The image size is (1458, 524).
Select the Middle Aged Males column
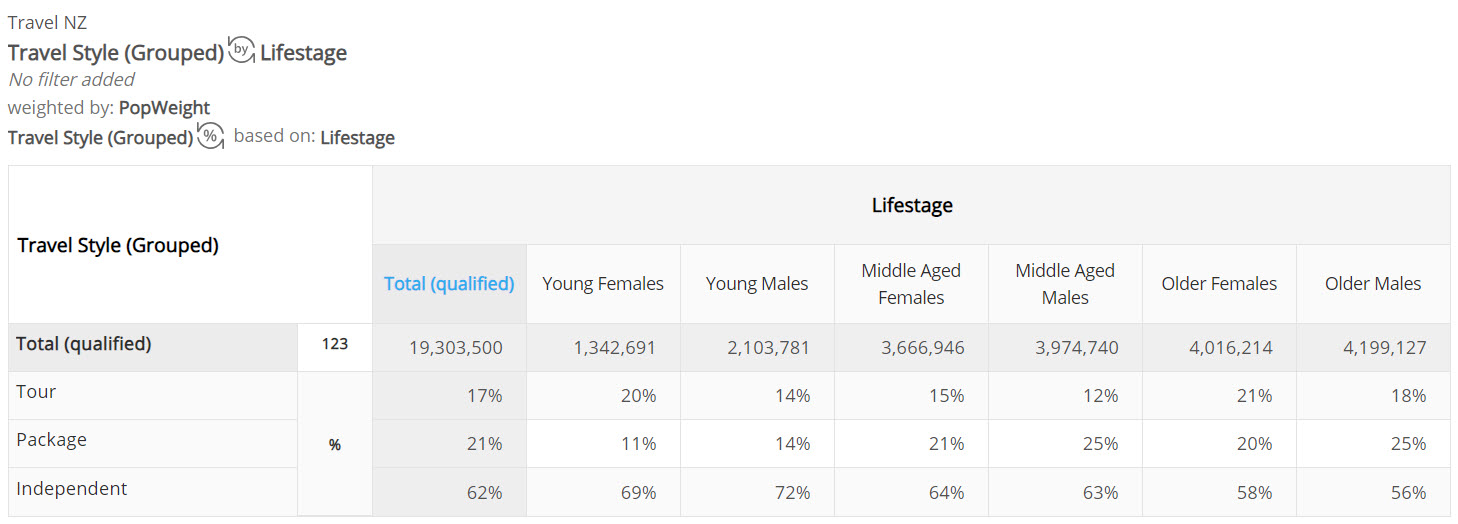point(1065,284)
